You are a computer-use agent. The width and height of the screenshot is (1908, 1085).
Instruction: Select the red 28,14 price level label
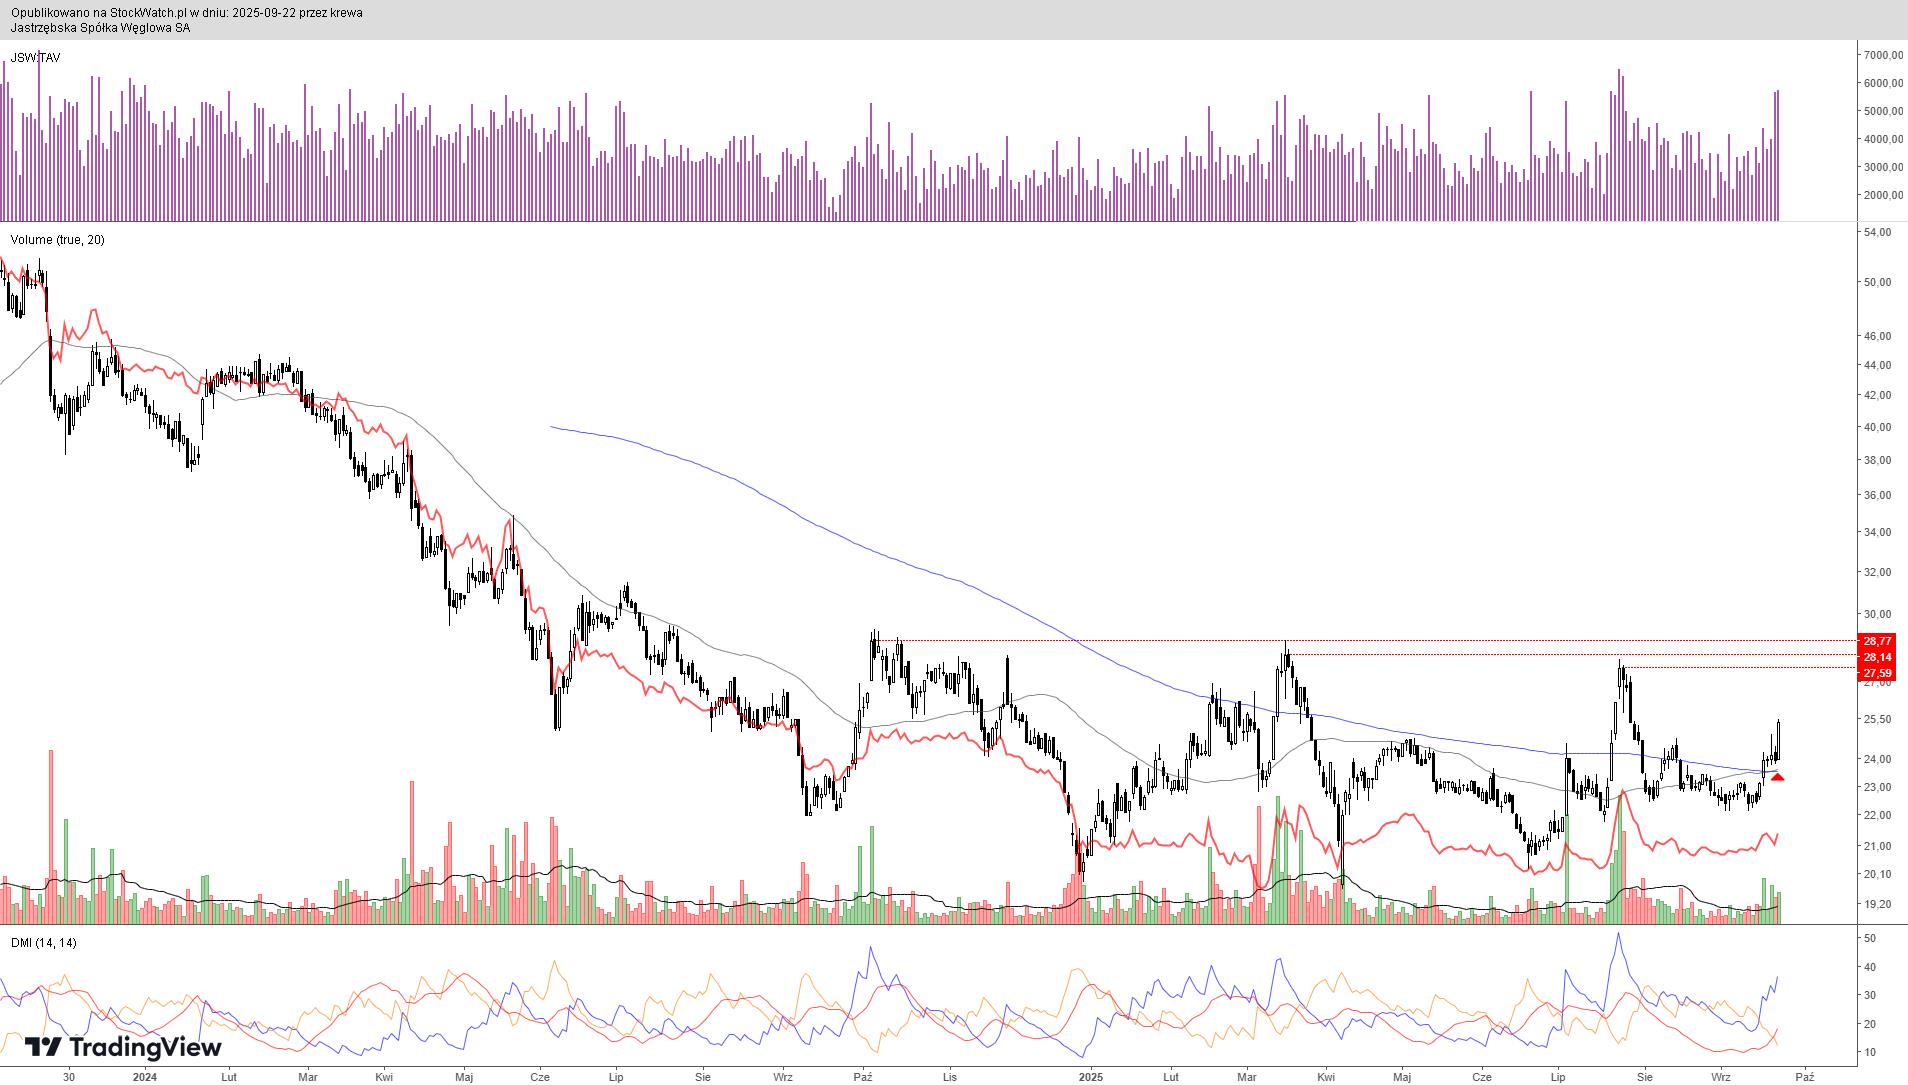1876,657
